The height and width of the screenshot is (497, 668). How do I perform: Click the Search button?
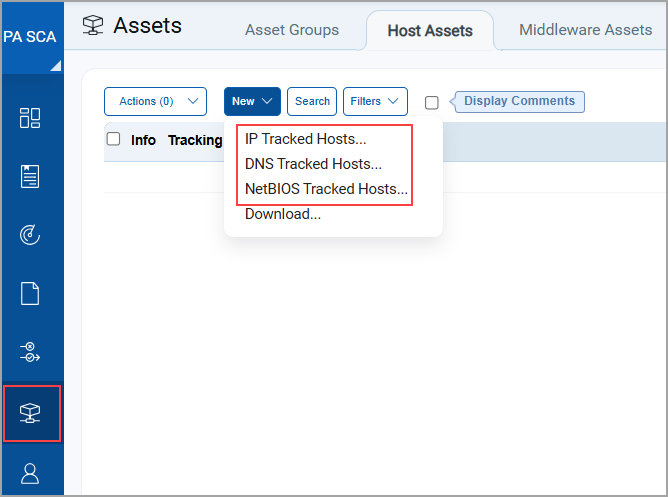(x=312, y=101)
